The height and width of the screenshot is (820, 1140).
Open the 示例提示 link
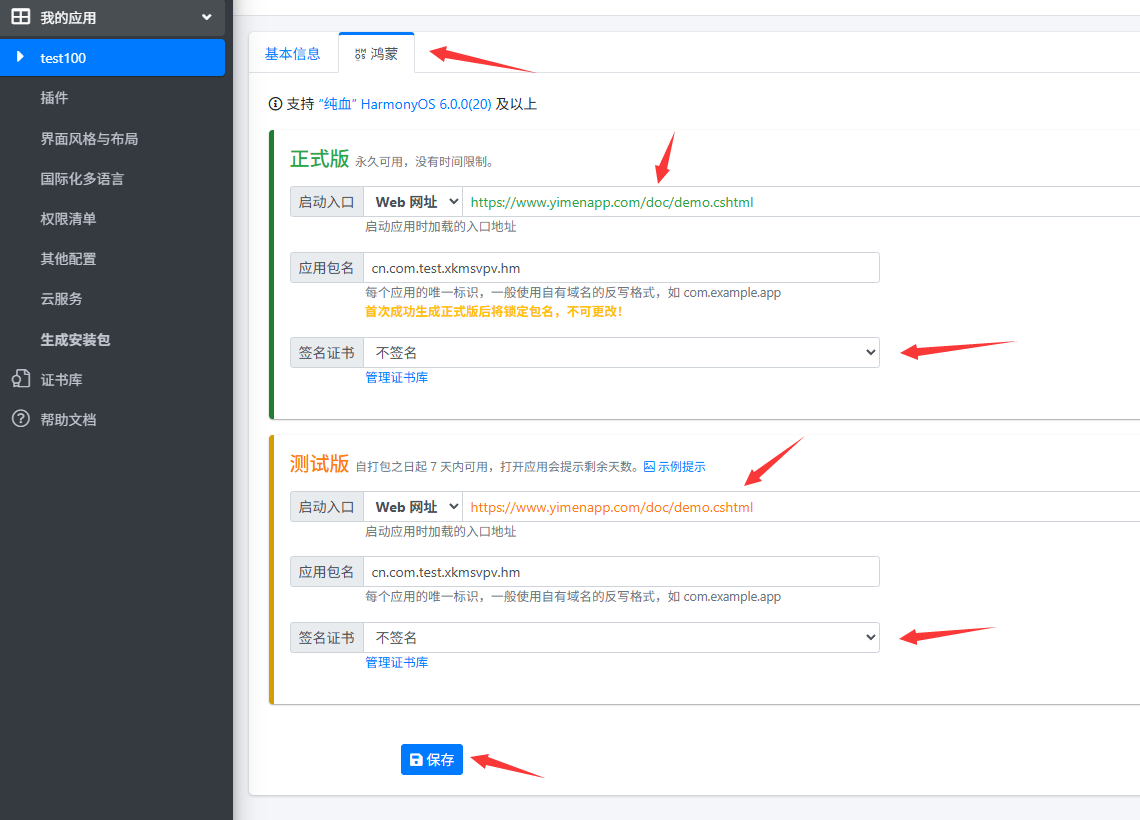point(681,467)
